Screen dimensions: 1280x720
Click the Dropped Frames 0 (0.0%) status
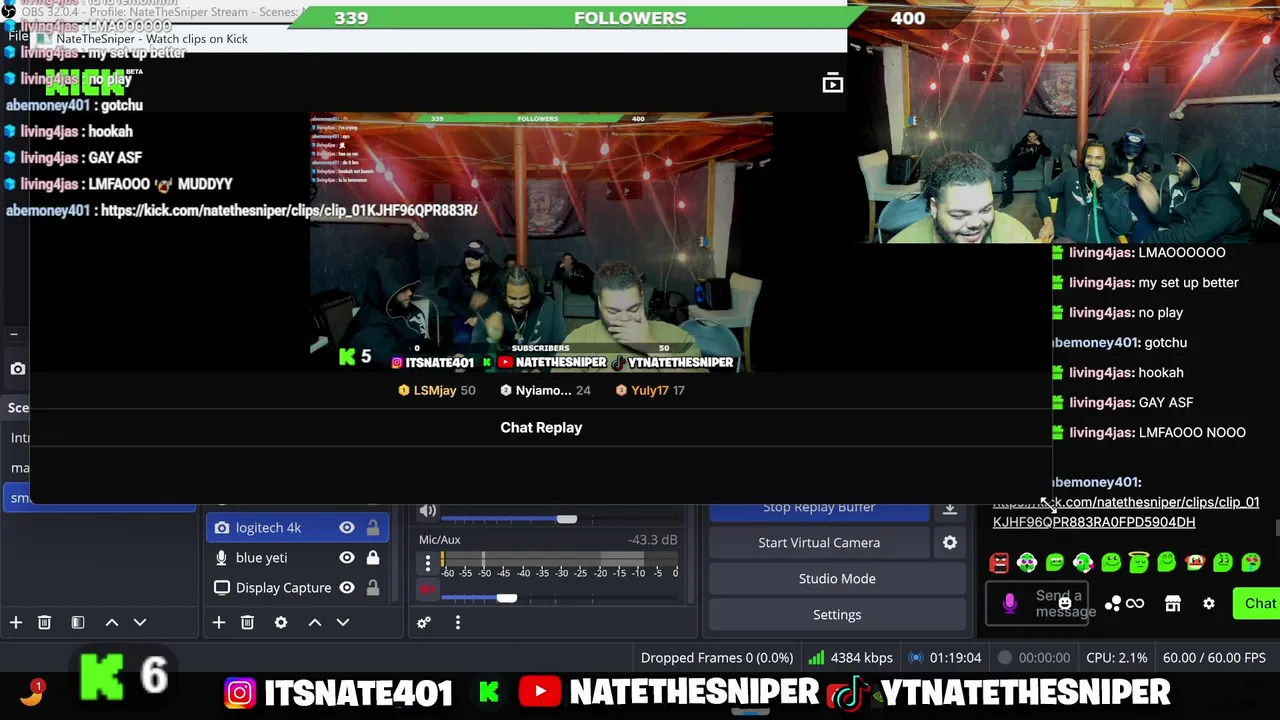[x=717, y=657]
